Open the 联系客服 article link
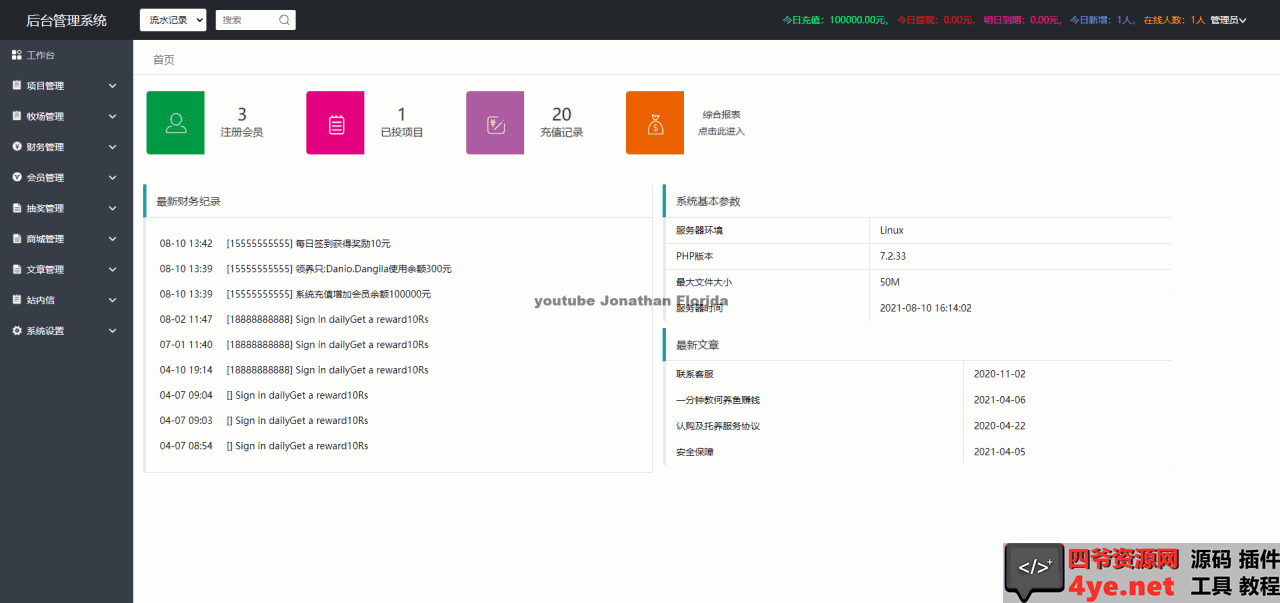This screenshot has width=1280, height=603. click(x=695, y=374)
